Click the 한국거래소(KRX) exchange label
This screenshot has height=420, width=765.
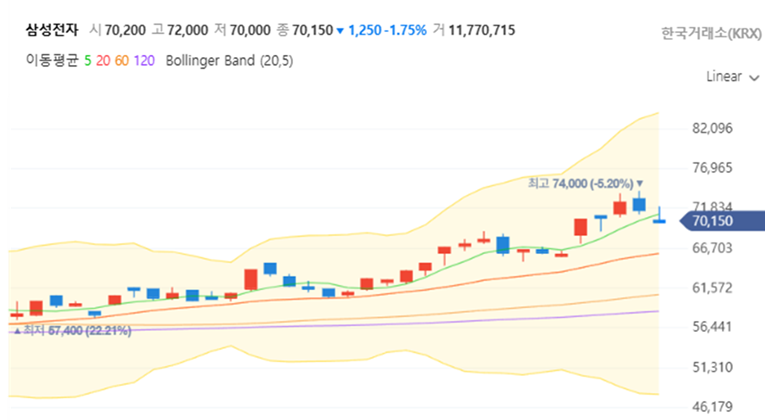[711, 34]
